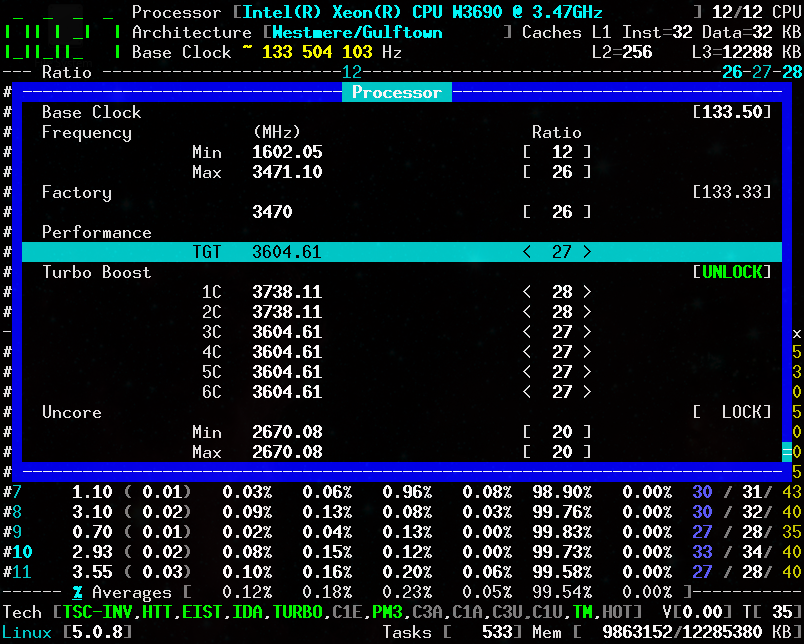This screenshot has width=804, height=644.
Task: Click the Processor window title
Action: (x=397, y=92)
